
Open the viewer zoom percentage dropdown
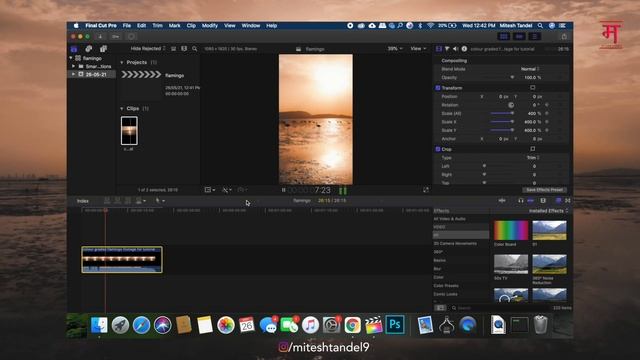click(395, 49)
